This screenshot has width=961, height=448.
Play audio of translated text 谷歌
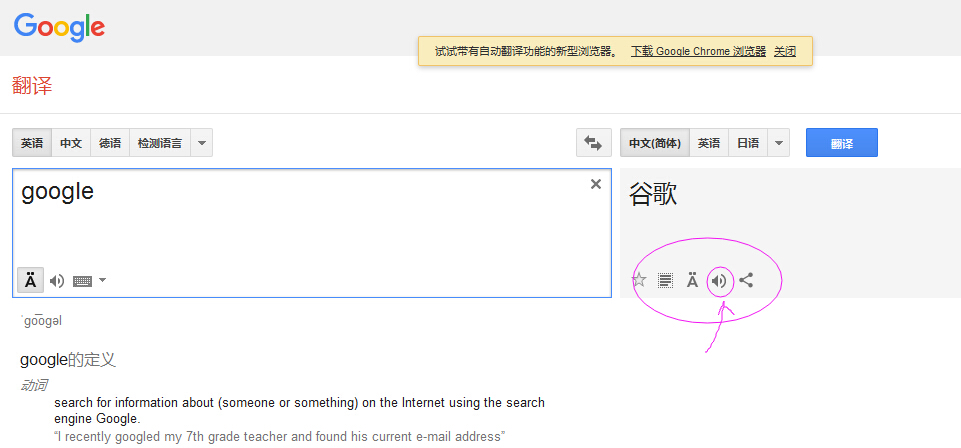719,281
